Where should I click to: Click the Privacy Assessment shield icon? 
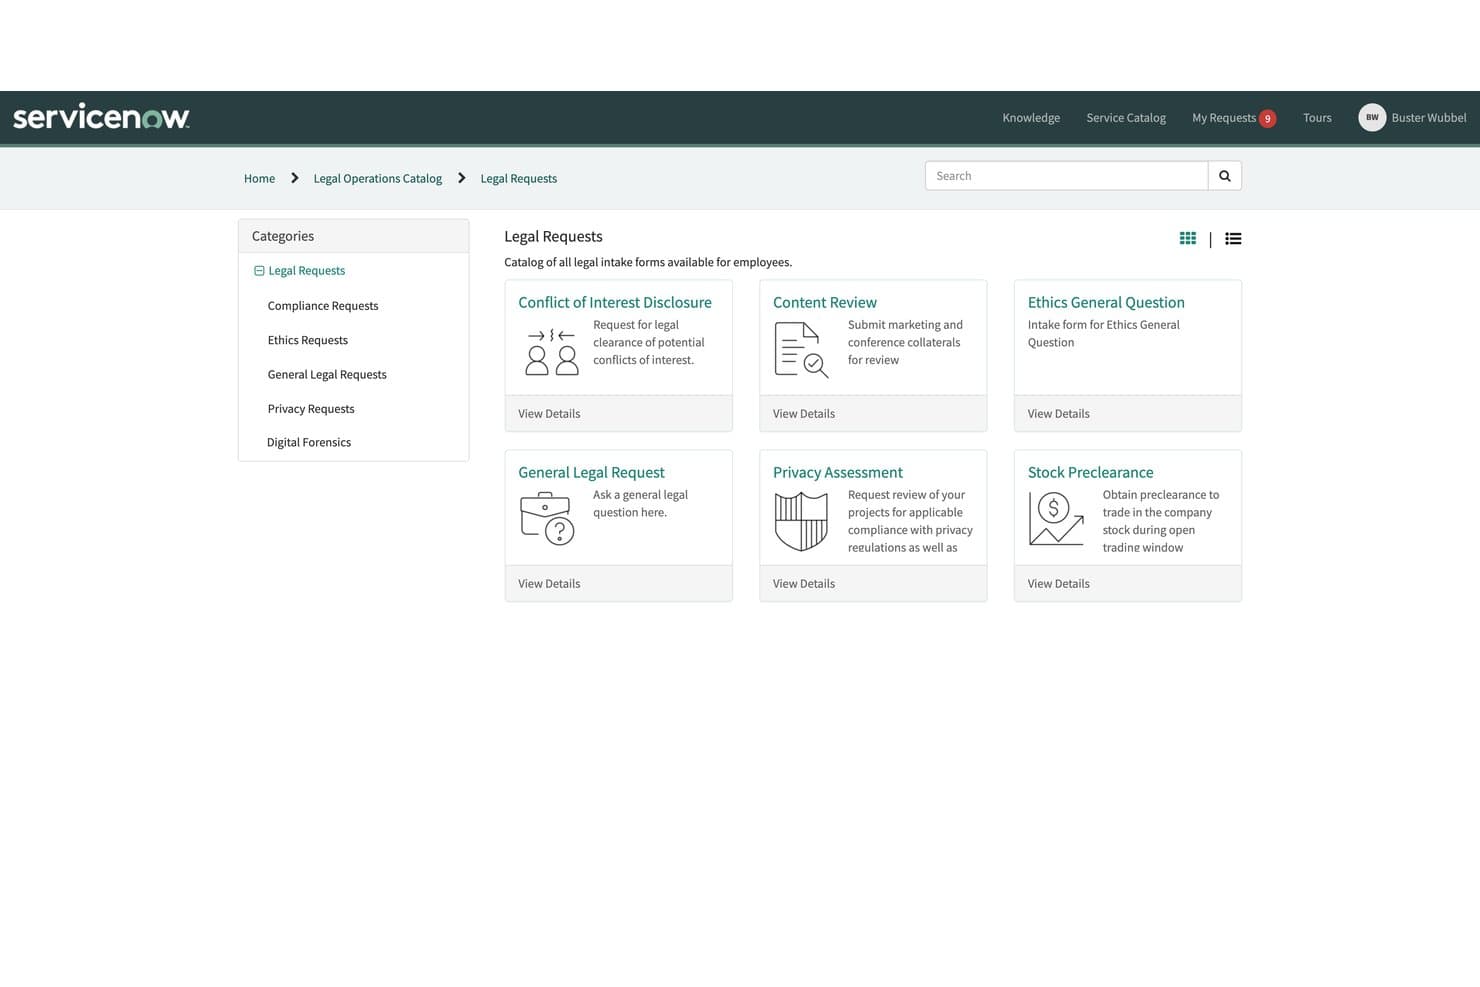tap(801, 521)
